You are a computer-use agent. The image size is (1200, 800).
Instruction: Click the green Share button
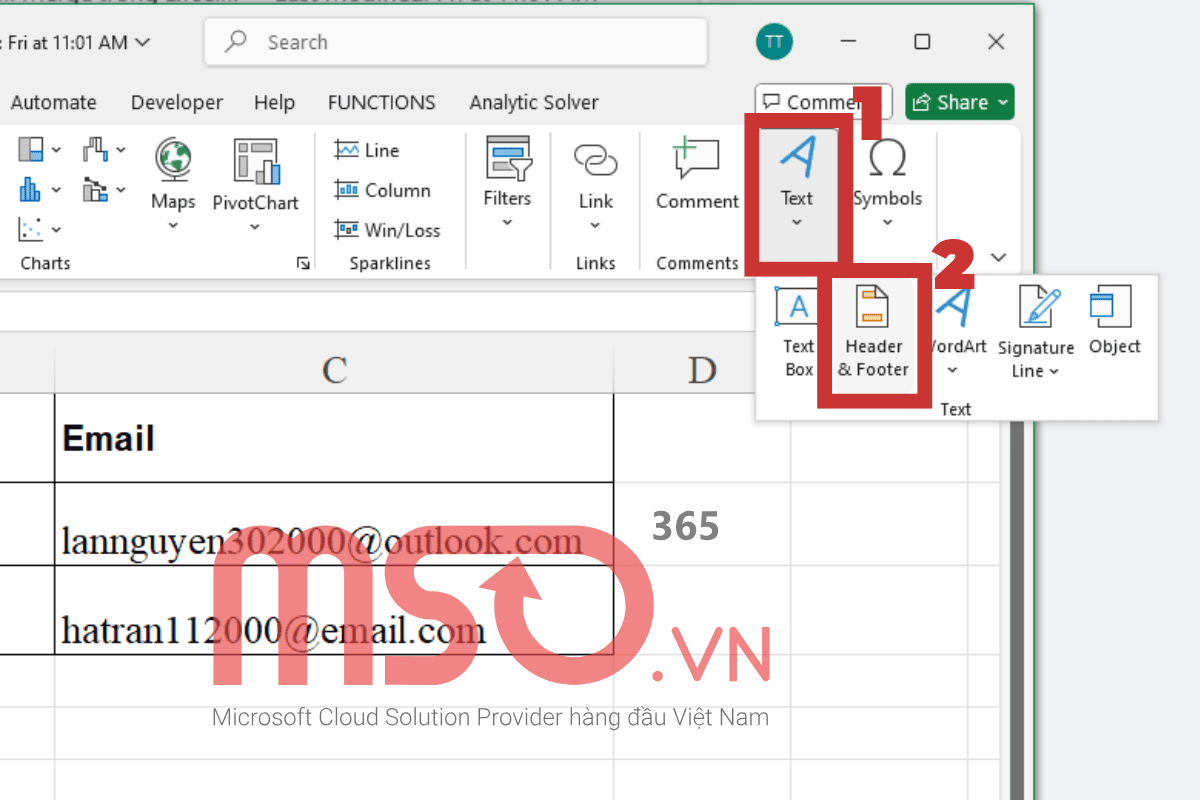tap(958, 101)
